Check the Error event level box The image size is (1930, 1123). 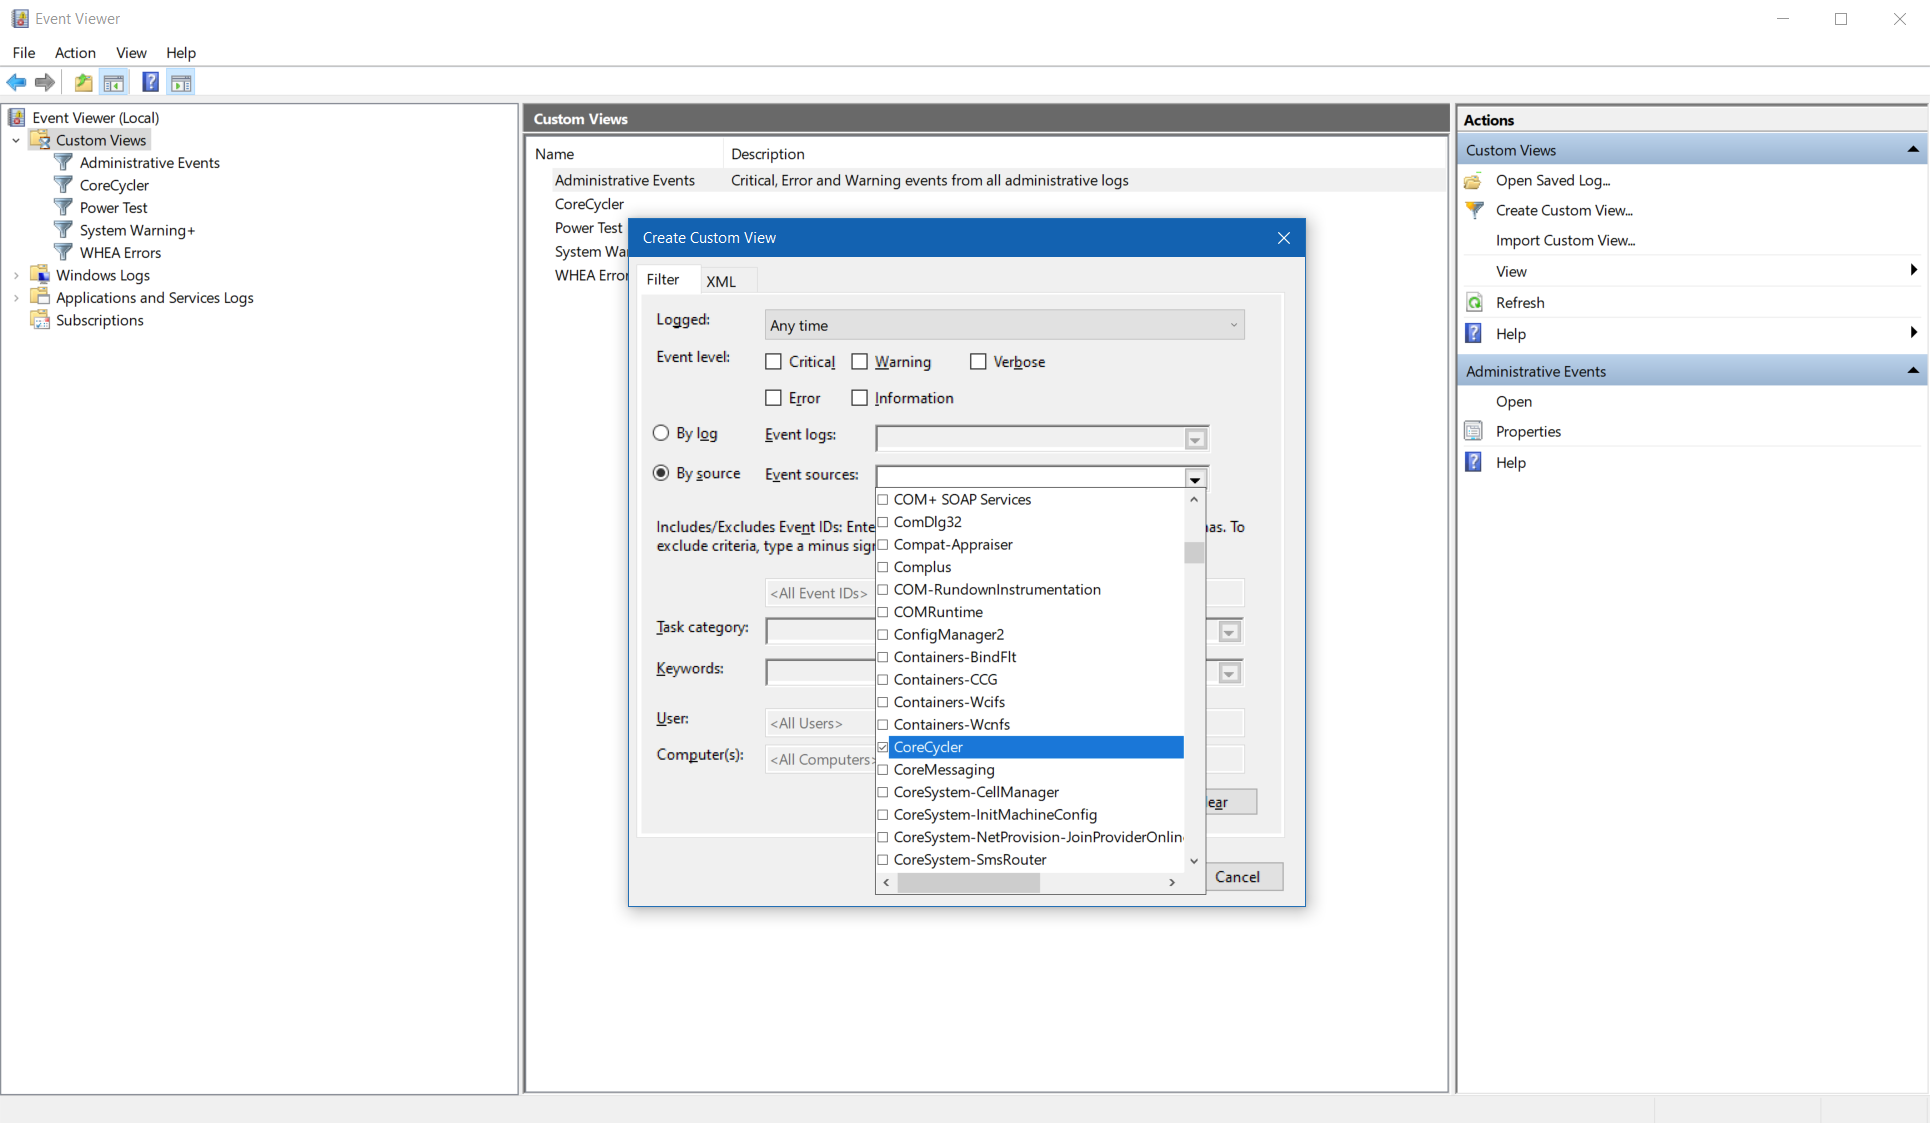click(x=773, y=398)
